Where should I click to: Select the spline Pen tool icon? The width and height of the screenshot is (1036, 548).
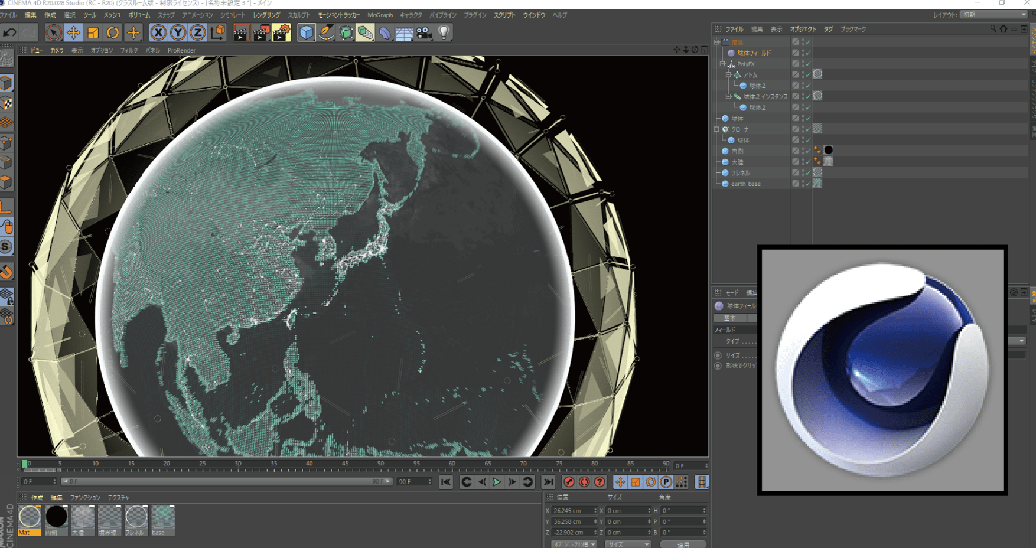pyautogui.click(x=326, y=32)
